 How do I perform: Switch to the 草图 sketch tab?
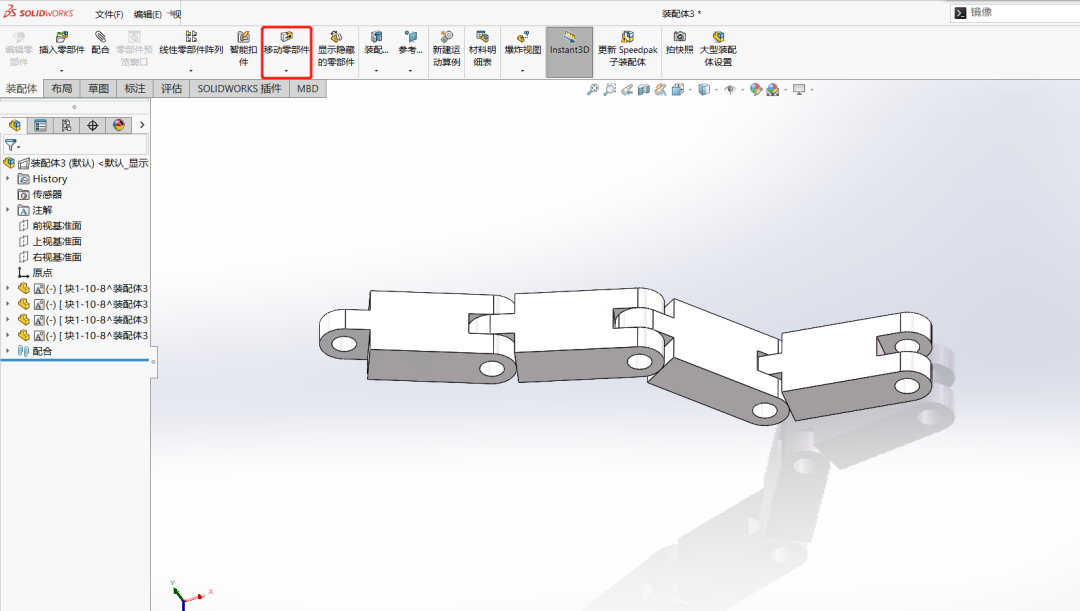pos(98,88)
